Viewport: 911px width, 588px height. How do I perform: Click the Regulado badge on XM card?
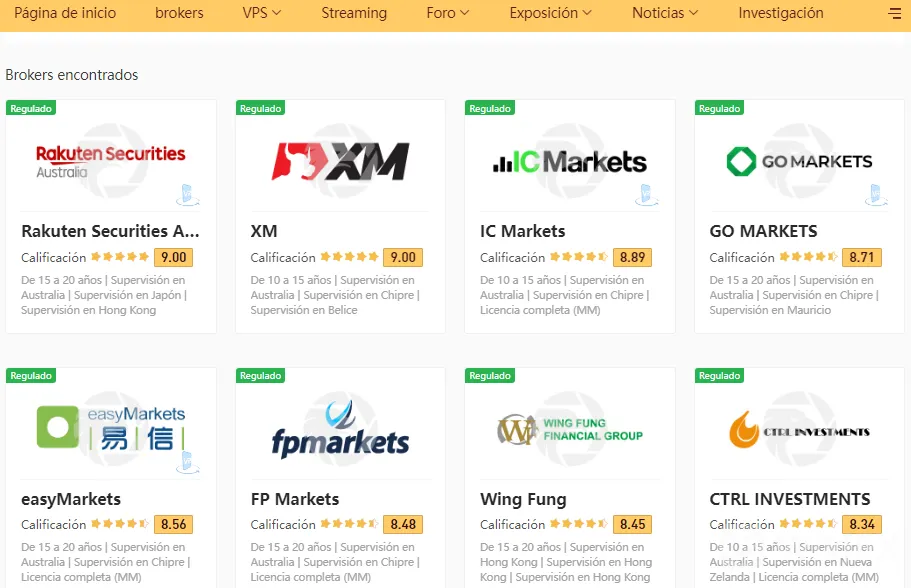[260, 108]
